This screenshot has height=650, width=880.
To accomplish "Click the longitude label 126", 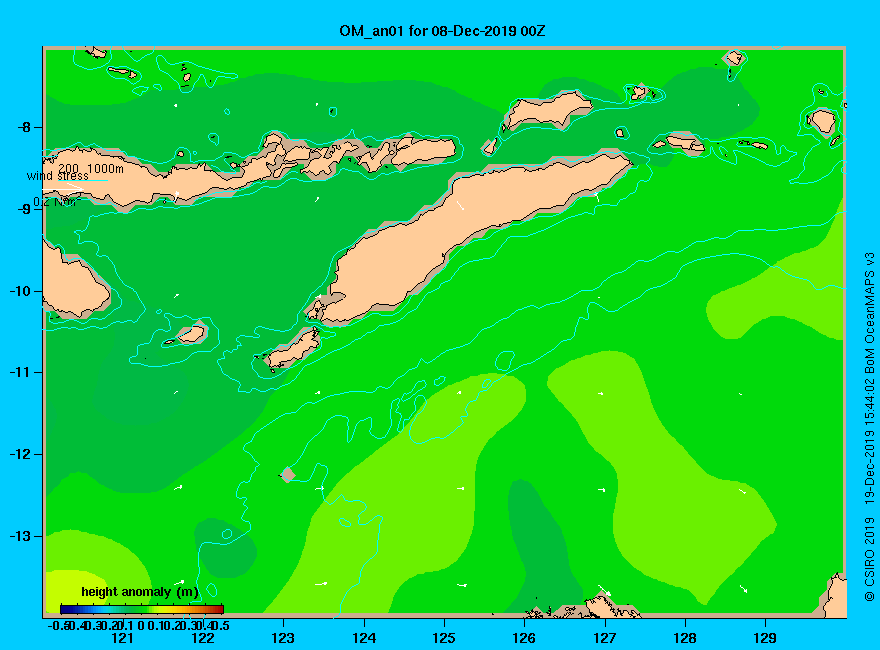I will [524, 638].
